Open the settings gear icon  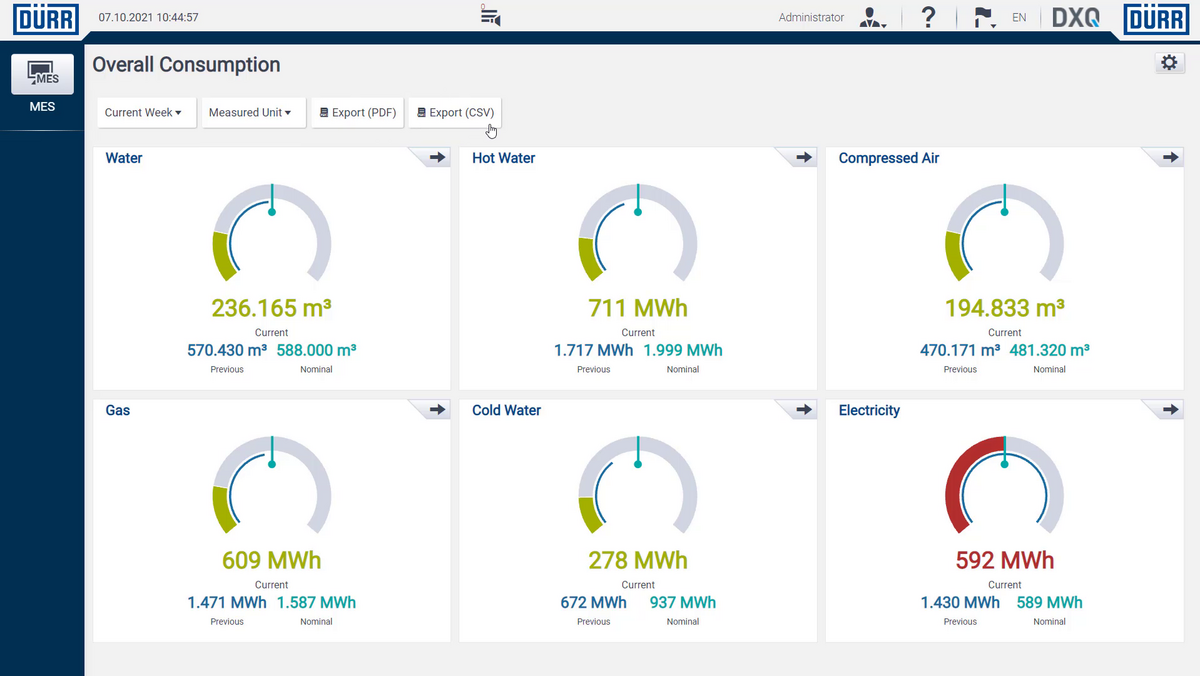(x=1168, y=63)
